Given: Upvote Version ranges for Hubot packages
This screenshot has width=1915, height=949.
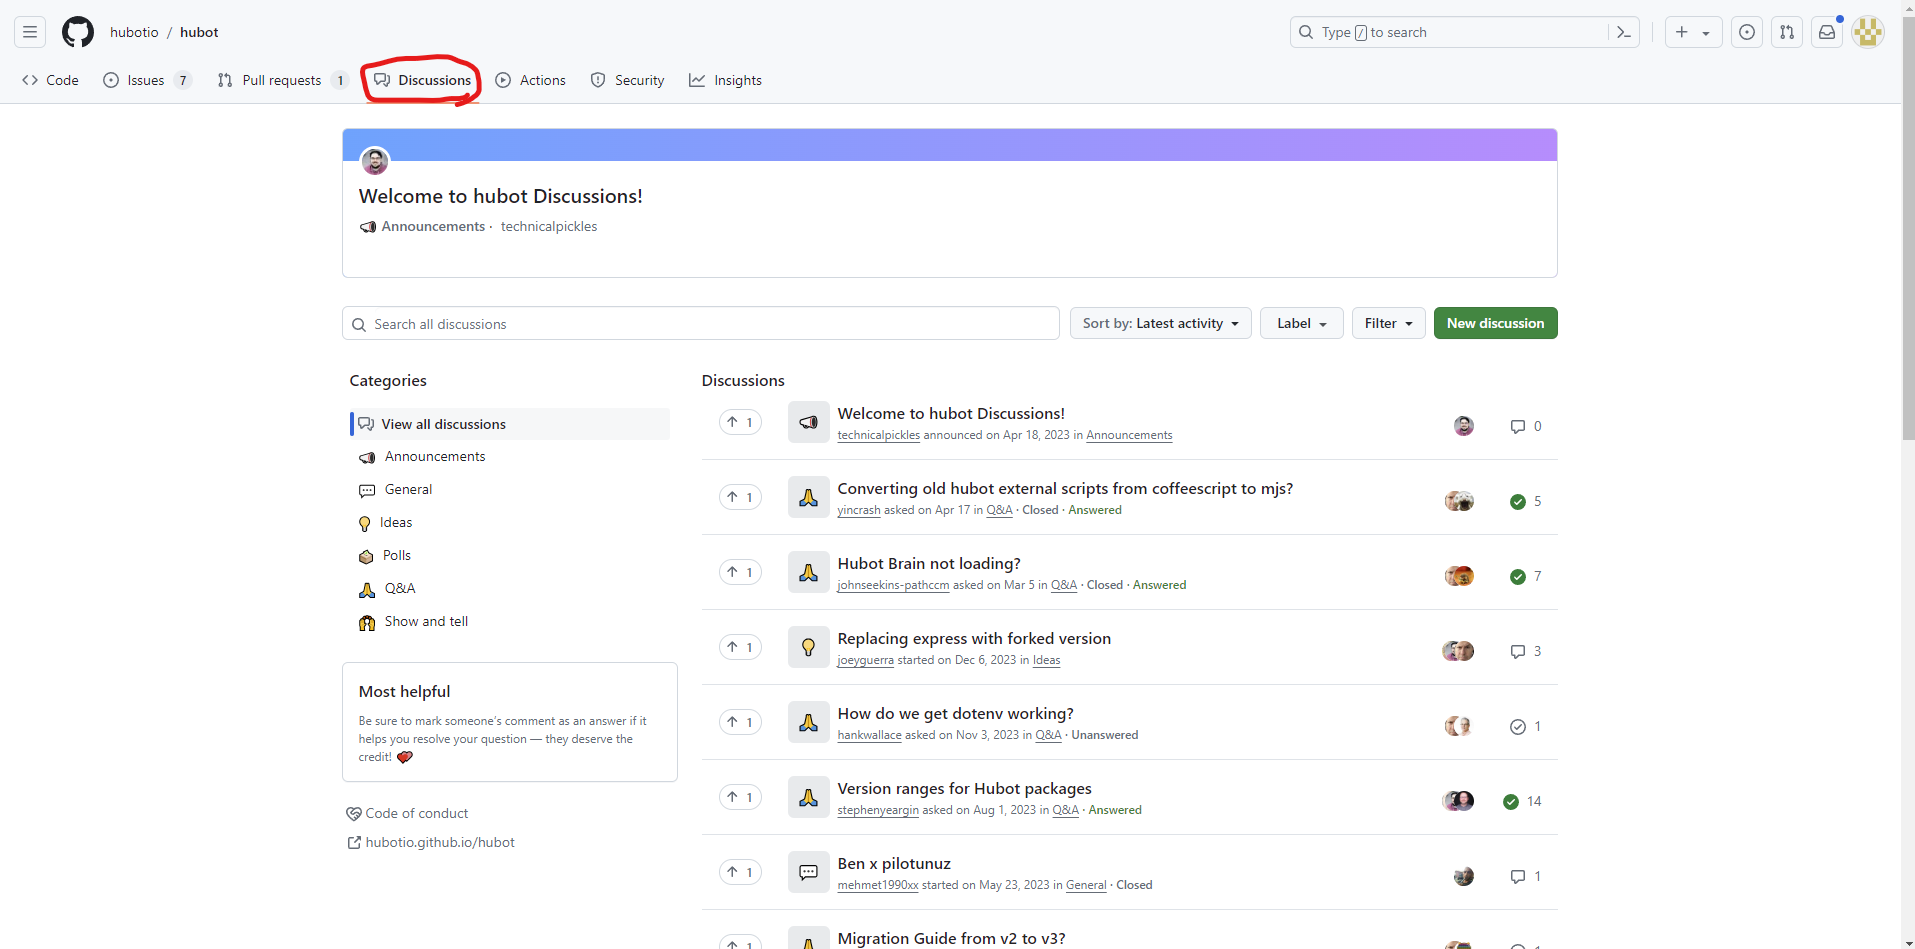Looking at the screenshot, I should 740,797.
